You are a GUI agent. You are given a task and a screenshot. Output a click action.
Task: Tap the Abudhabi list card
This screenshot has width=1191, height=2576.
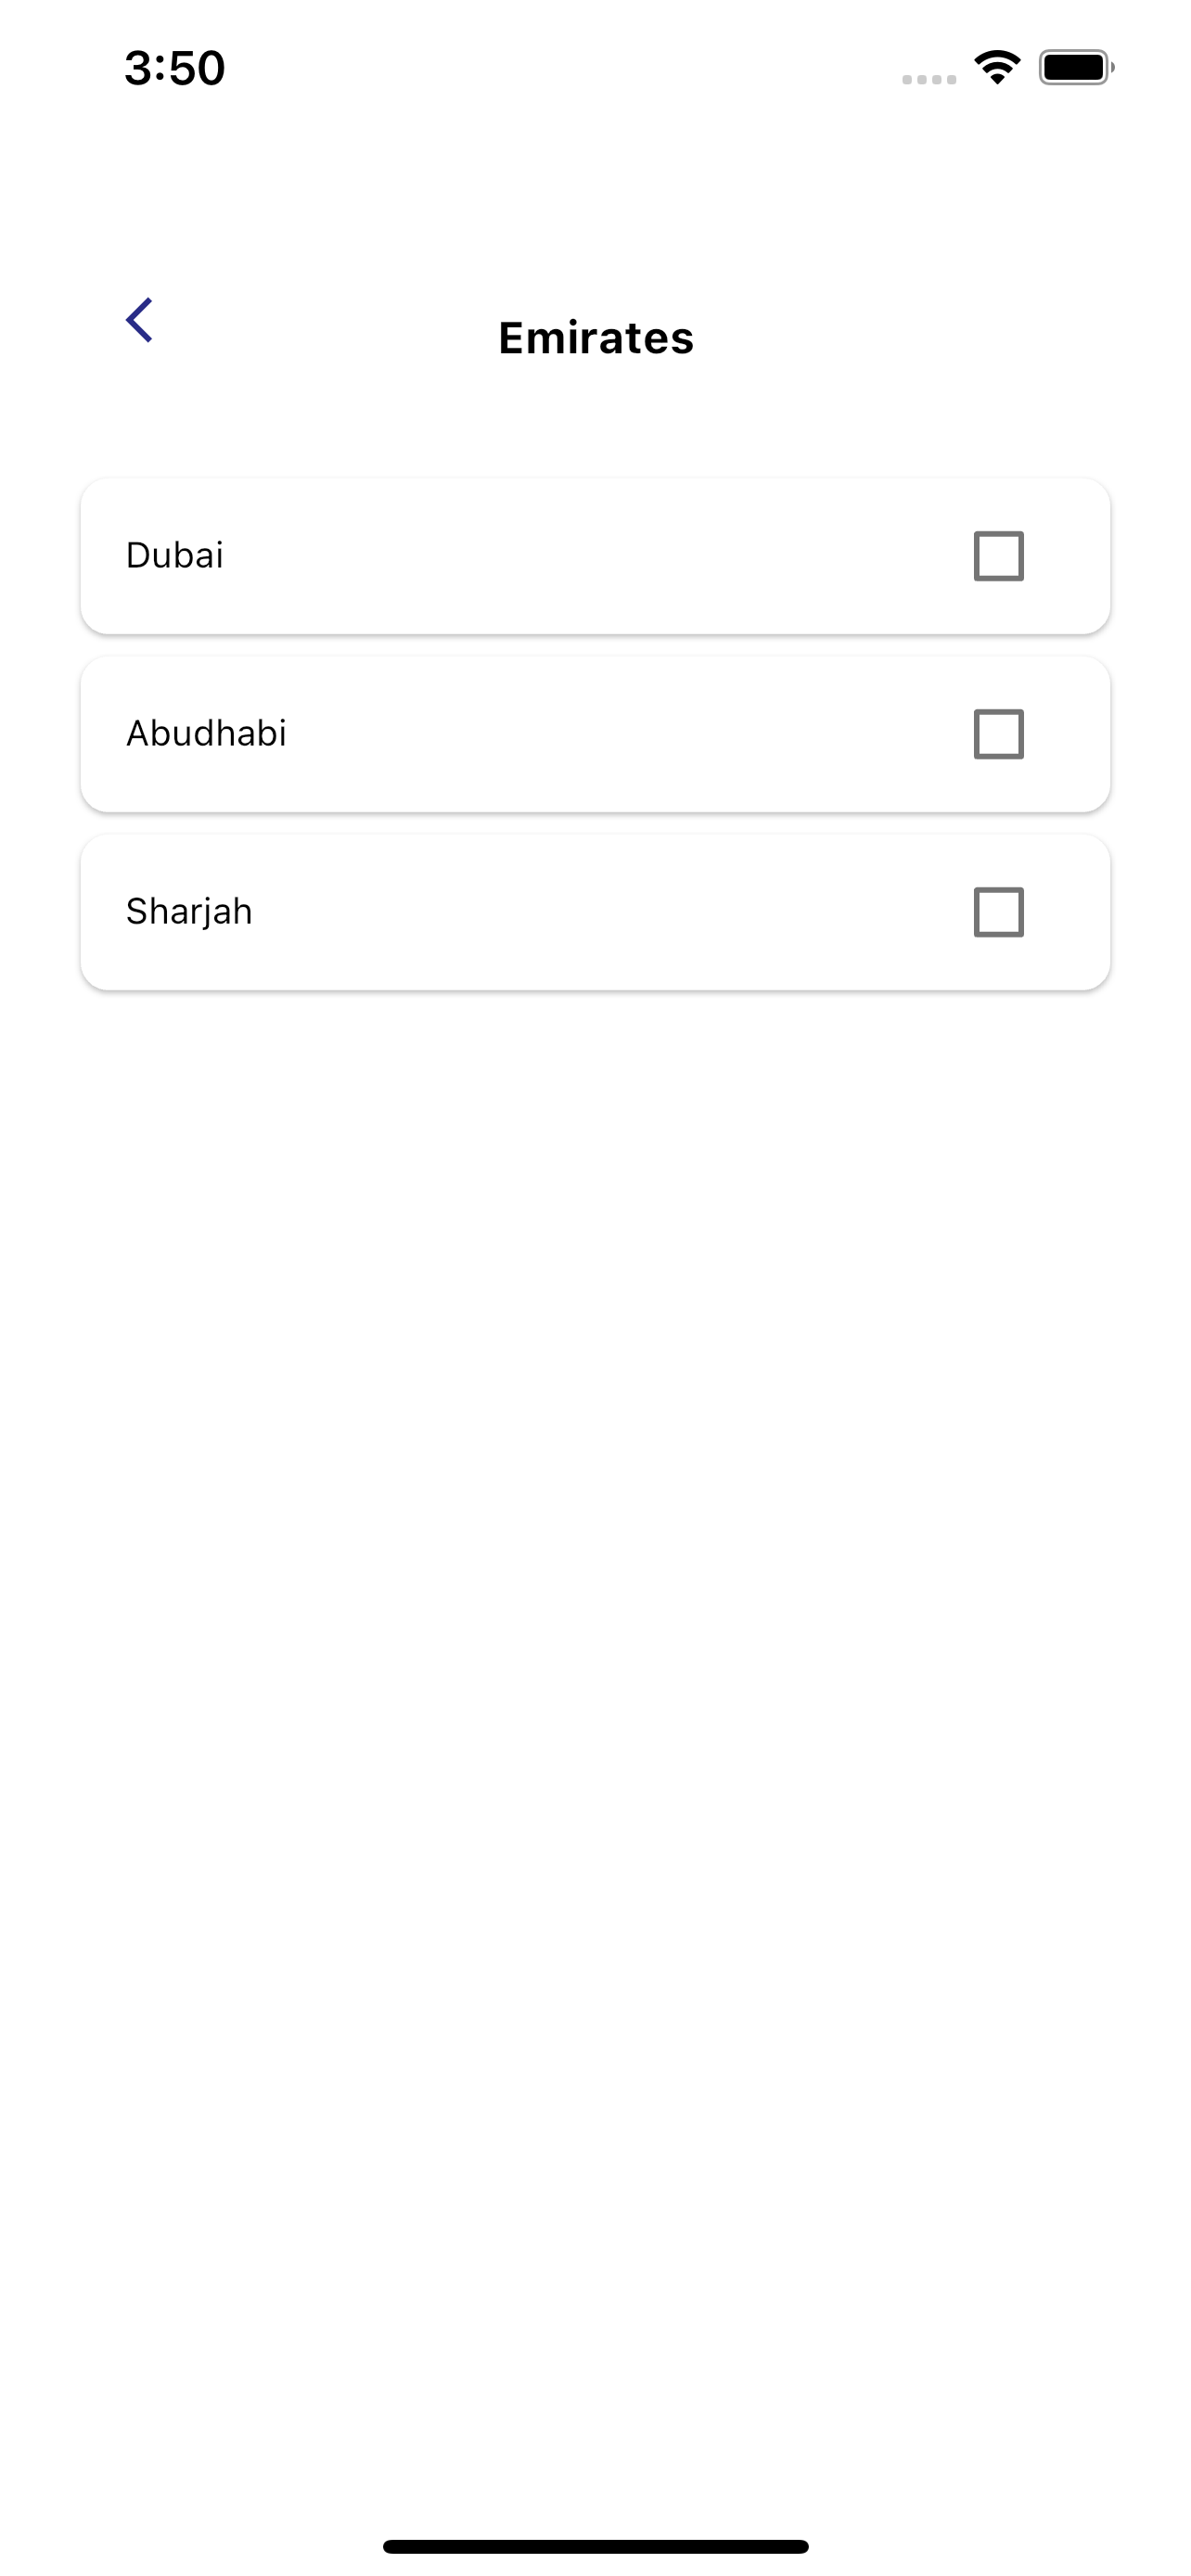(595, 734)
